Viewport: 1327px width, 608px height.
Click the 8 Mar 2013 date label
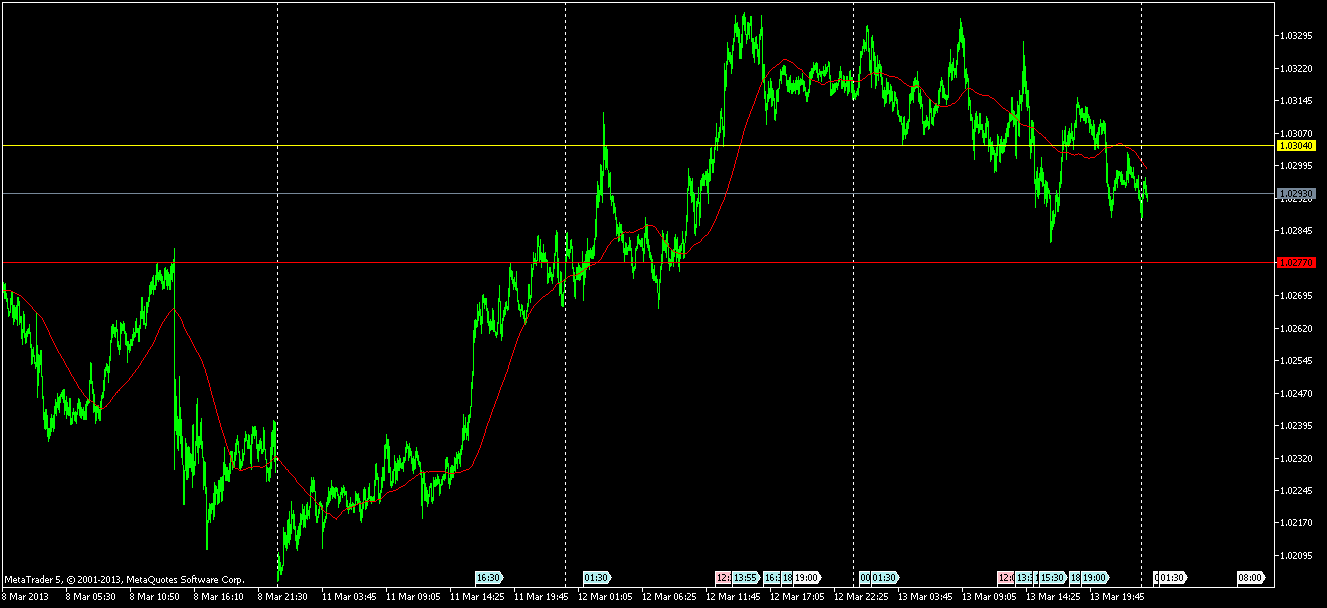click(x=25, y=597)
